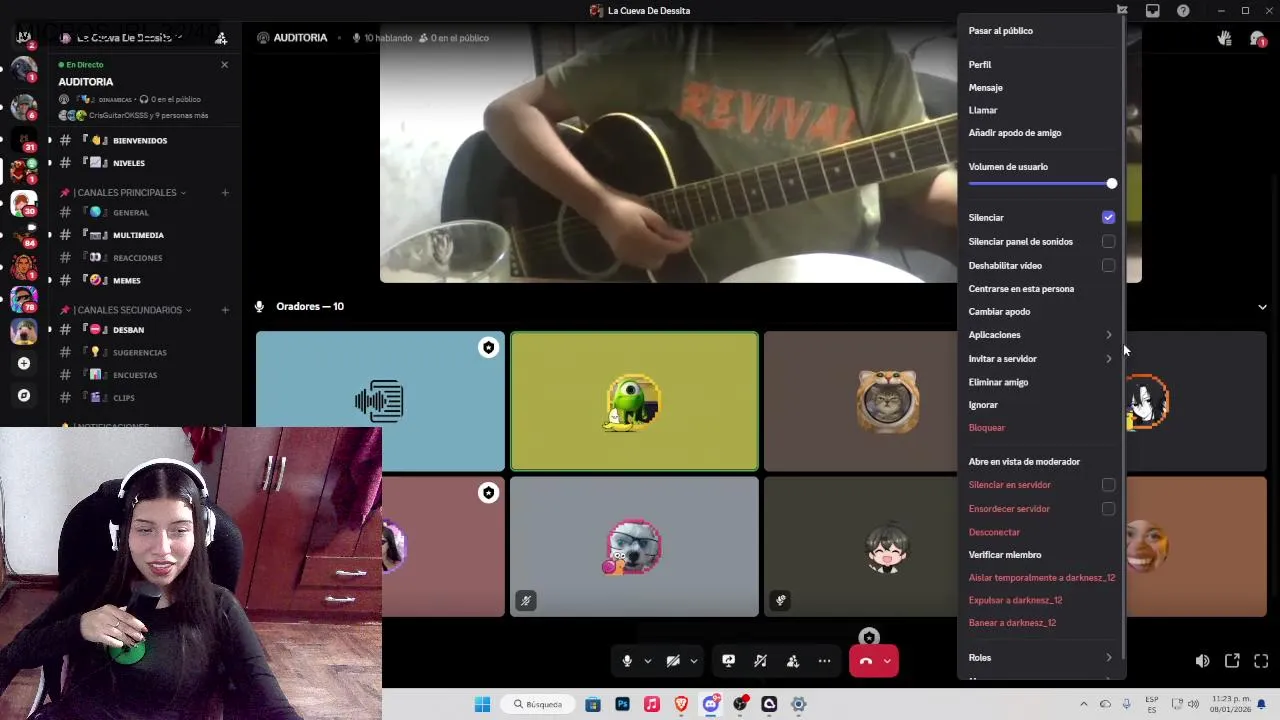Click the crossed-out music note icon
The width and height of the screenshot is (1280, 720).
(761, 661)
